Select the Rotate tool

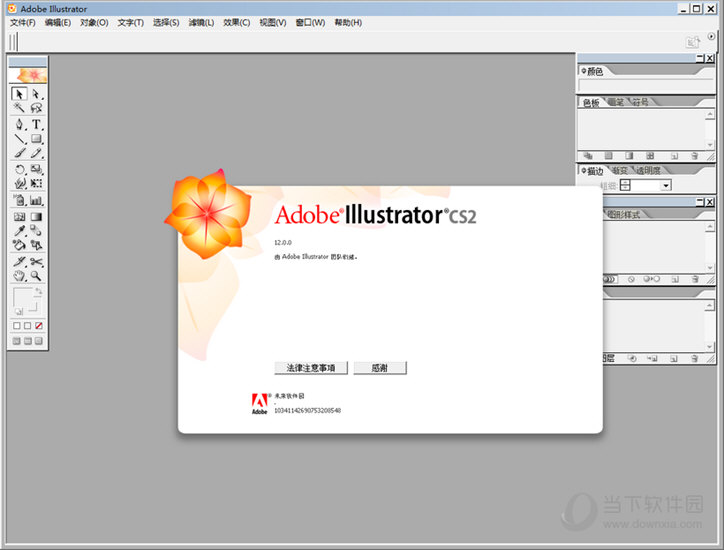click(x=19, y=169)
